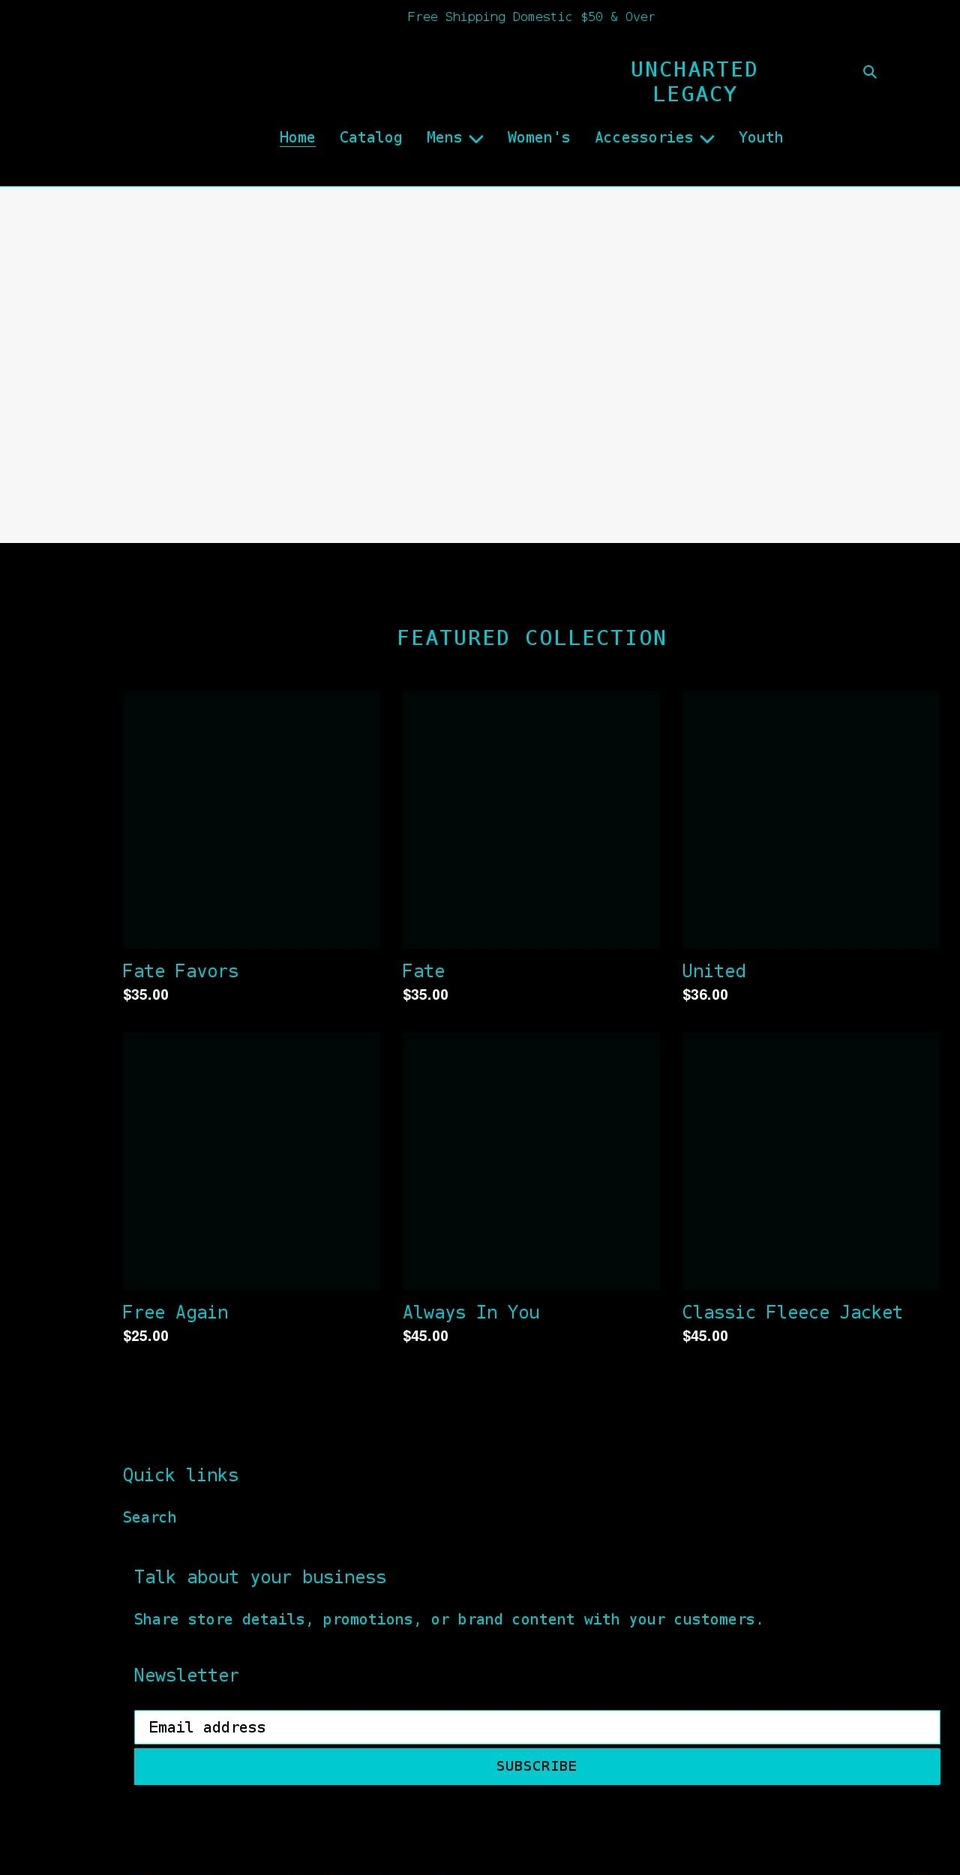Open the Free Again product image
The image size is (960, 1875).
tap(251, 1161)
